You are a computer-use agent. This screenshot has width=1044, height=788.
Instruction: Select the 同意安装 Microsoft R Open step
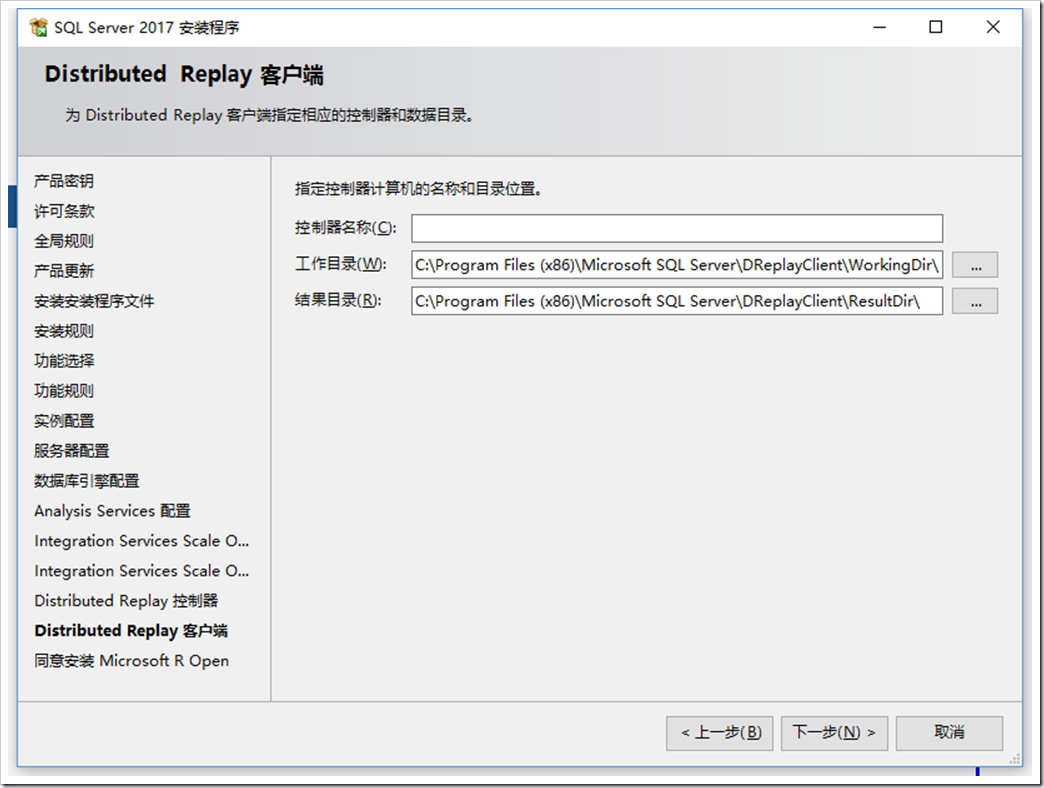pos(131,660)
